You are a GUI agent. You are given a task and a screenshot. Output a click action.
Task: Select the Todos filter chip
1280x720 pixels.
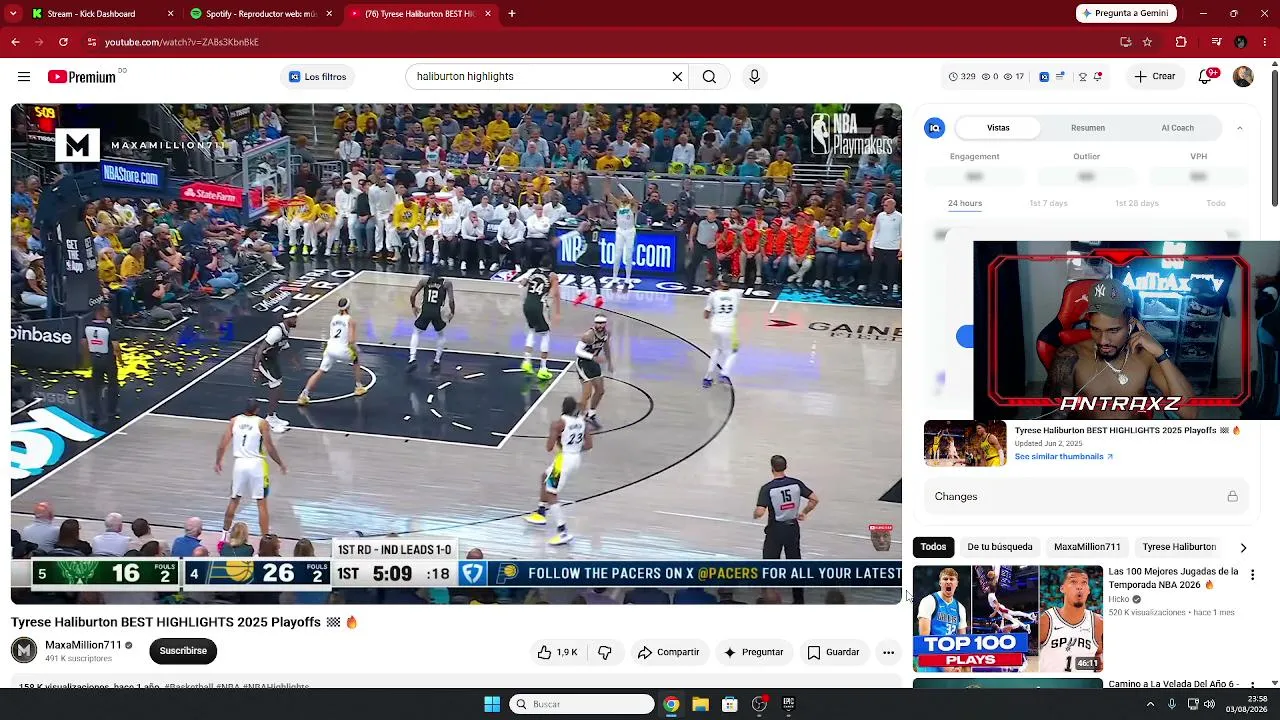[933, 547]
